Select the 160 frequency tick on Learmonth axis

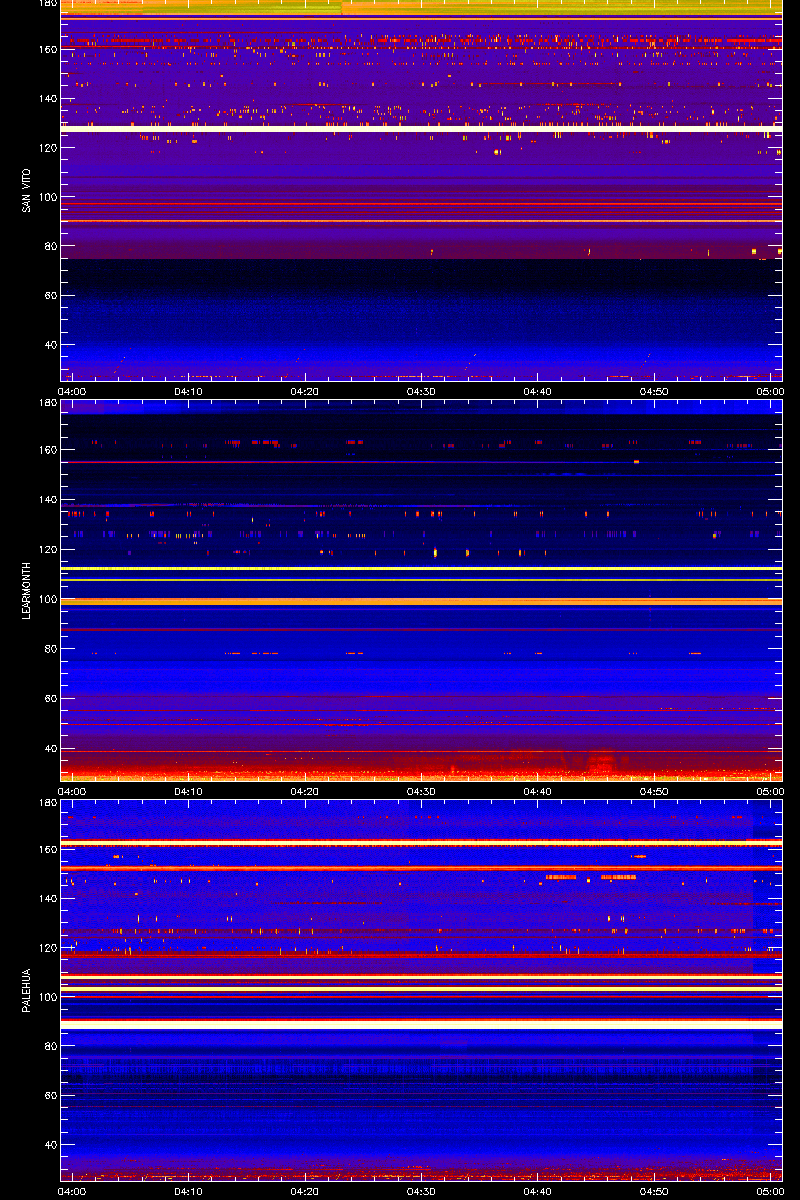point(47,450)
